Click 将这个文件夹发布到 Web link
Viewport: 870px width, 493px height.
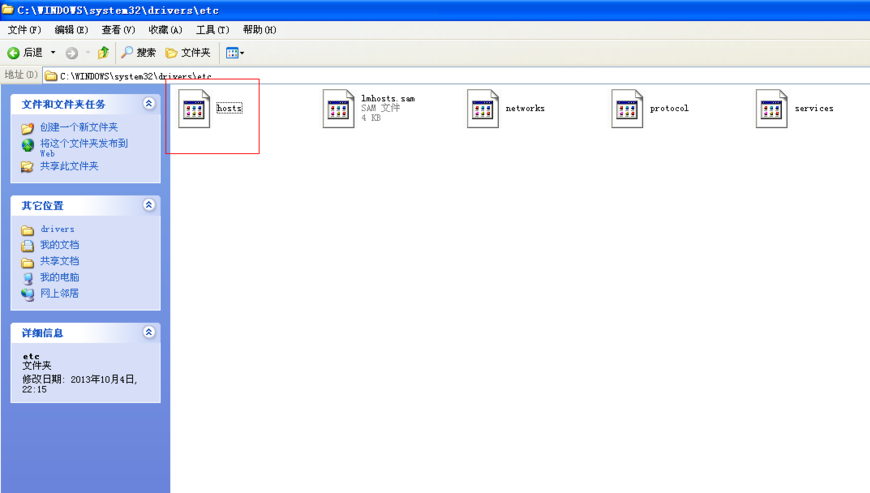tap(84, 148)
